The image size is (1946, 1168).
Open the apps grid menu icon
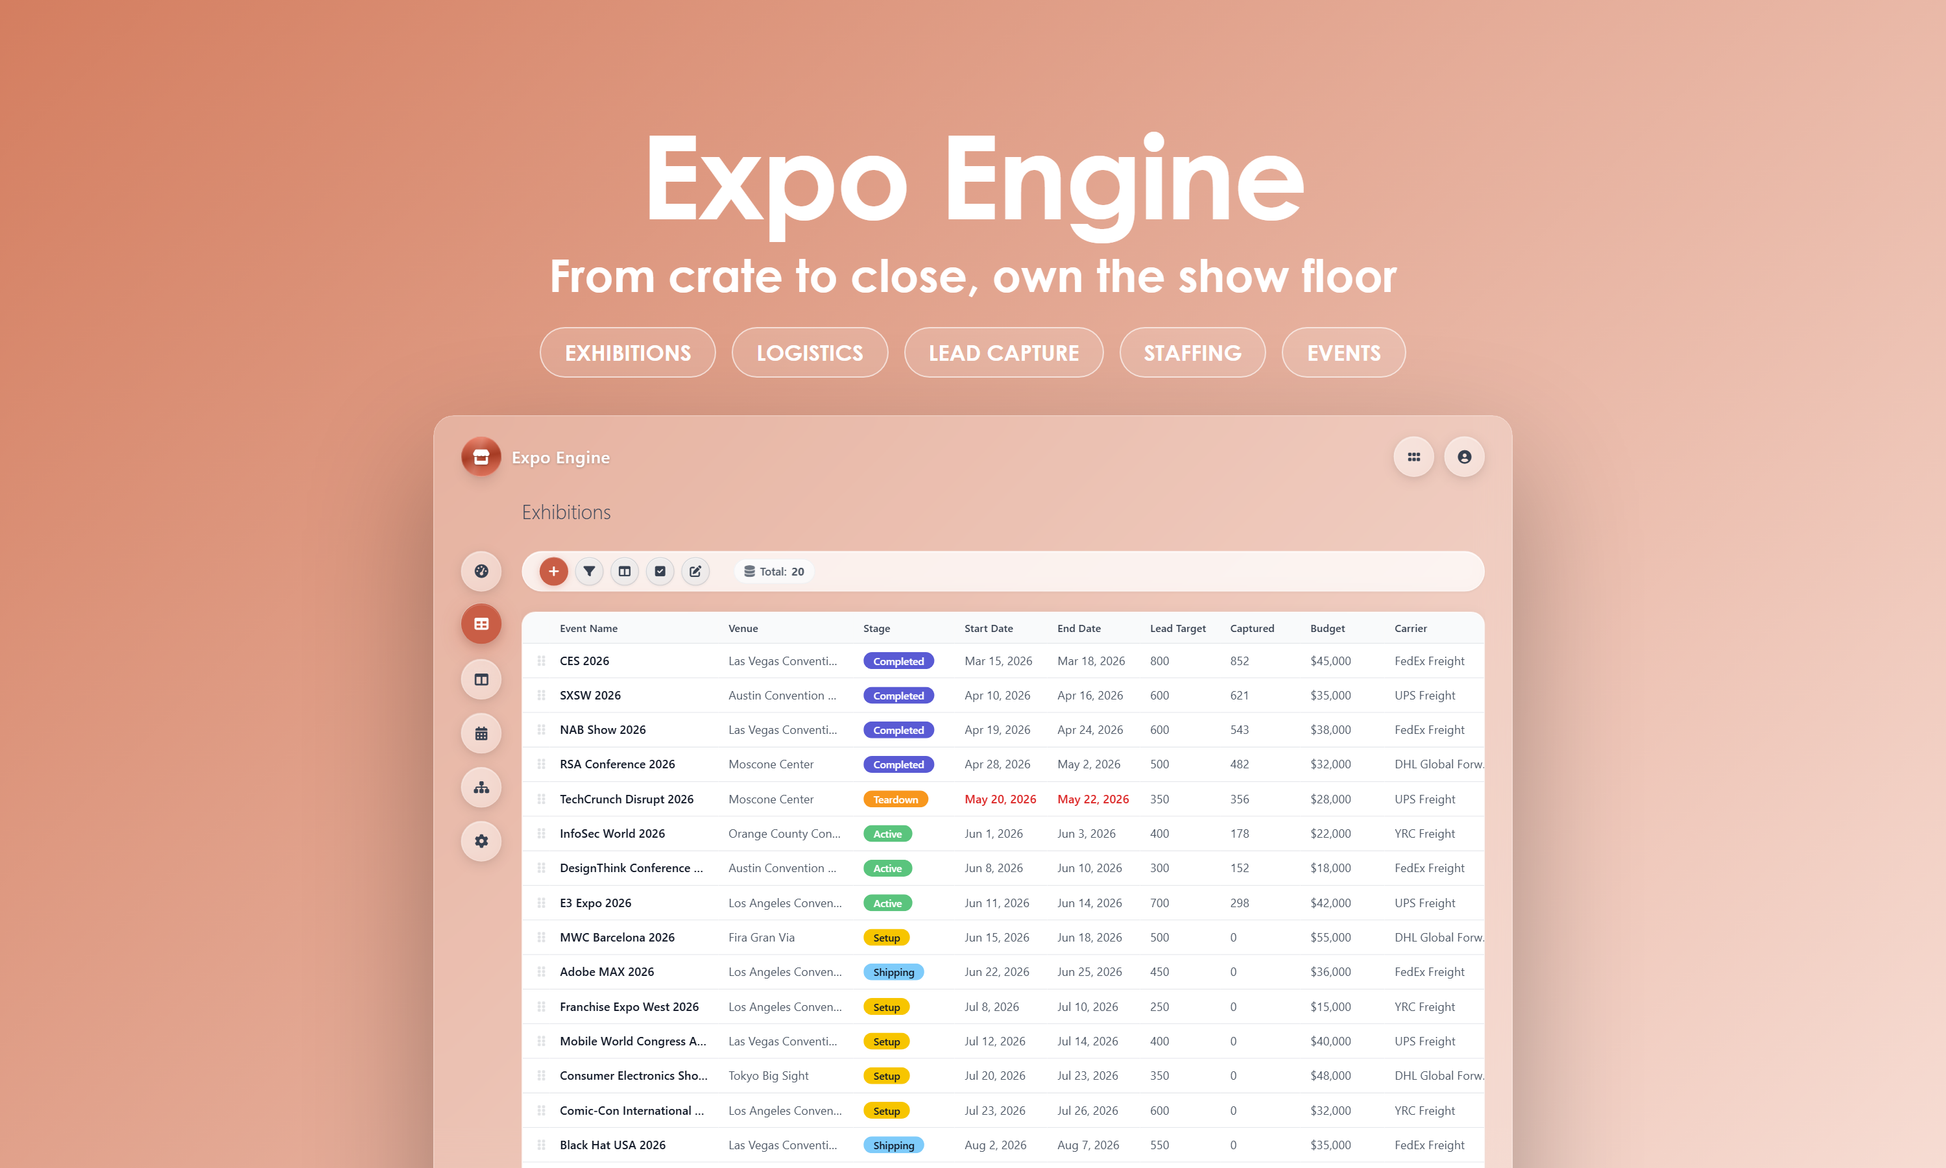[1413, 457]
